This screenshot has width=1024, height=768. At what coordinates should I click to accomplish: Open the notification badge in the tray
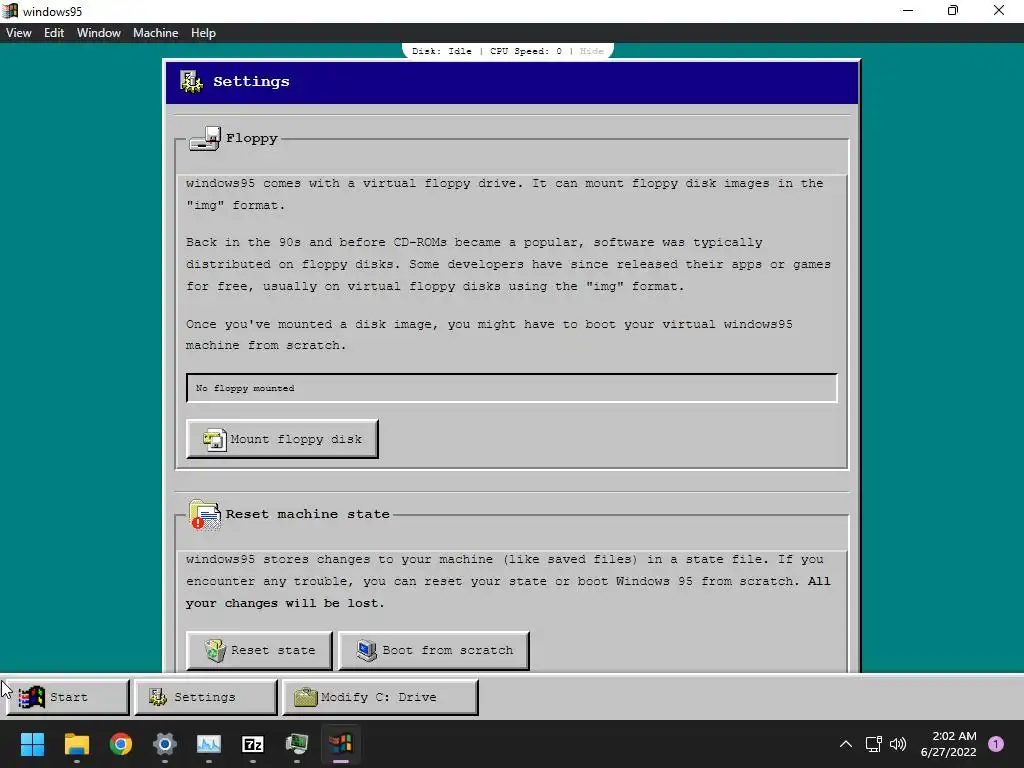click(x=996, y=744)
